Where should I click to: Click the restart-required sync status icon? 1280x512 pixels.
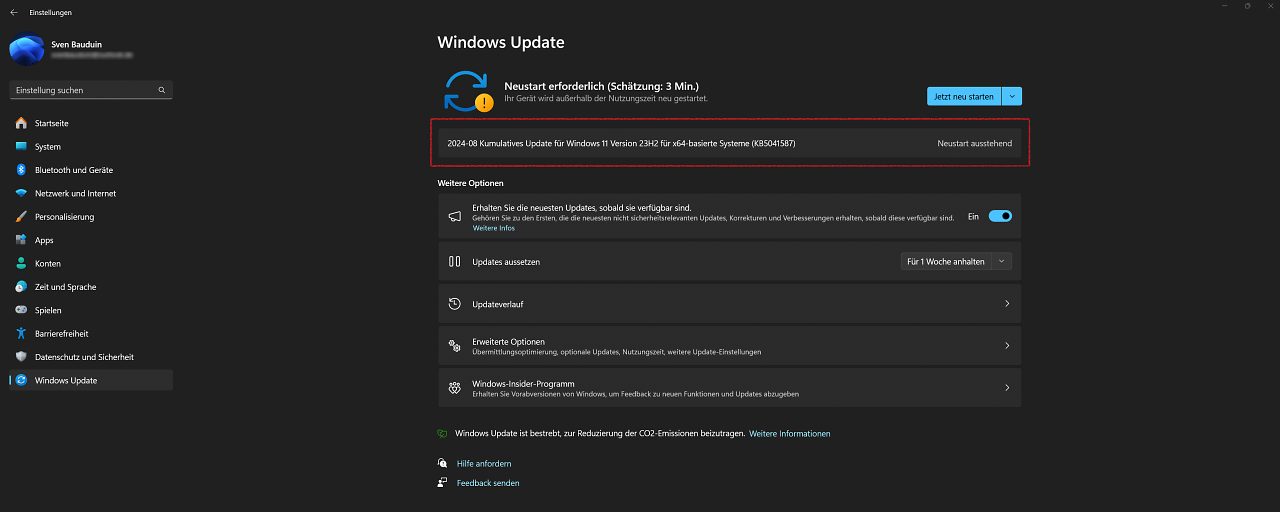468,90
